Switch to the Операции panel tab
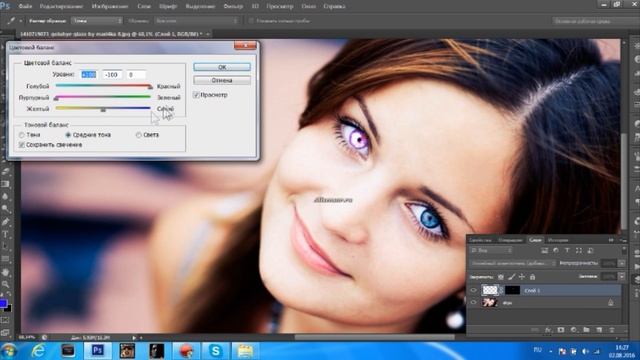 click(510, 240)
